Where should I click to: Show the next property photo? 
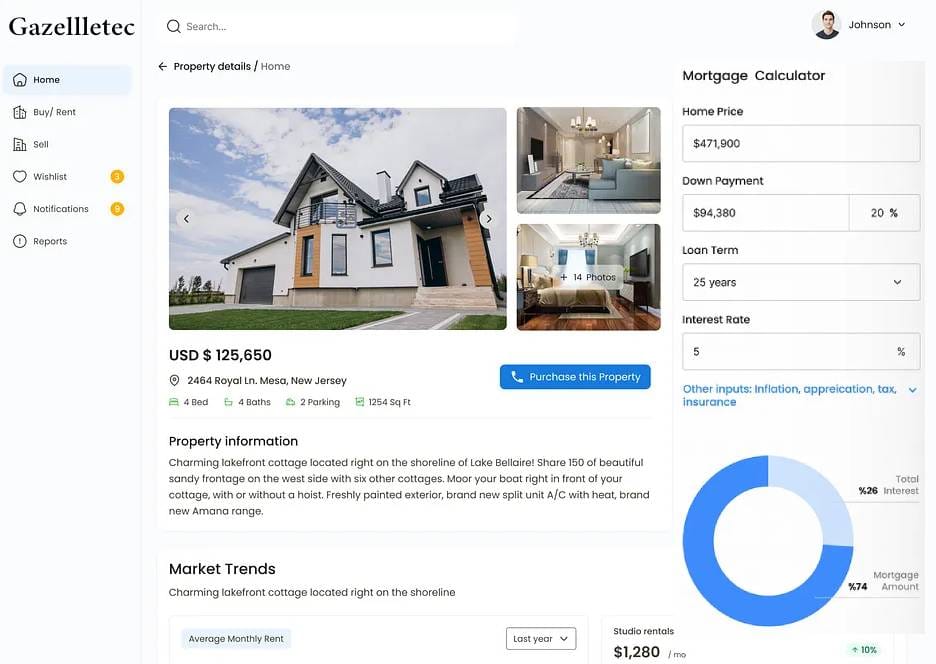pos(488,219)
